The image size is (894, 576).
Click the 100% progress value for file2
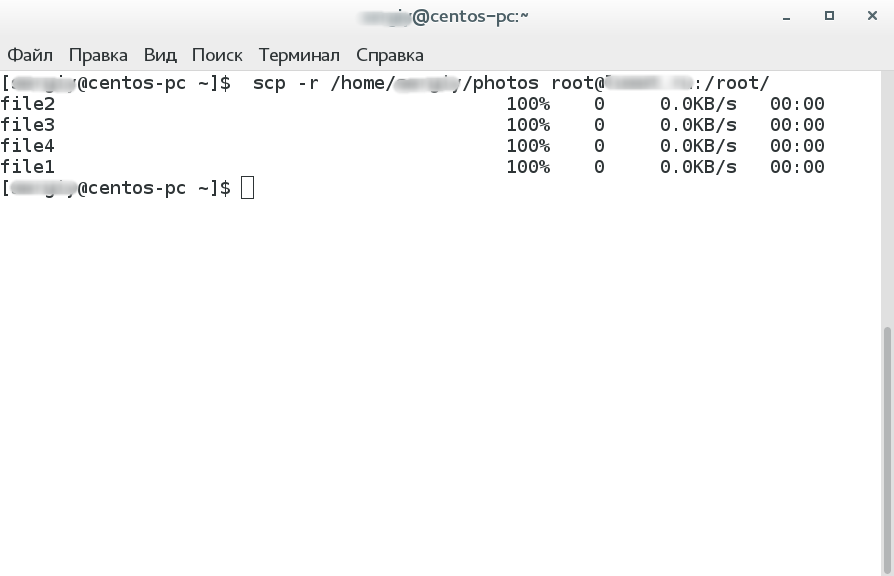[528, 104]
